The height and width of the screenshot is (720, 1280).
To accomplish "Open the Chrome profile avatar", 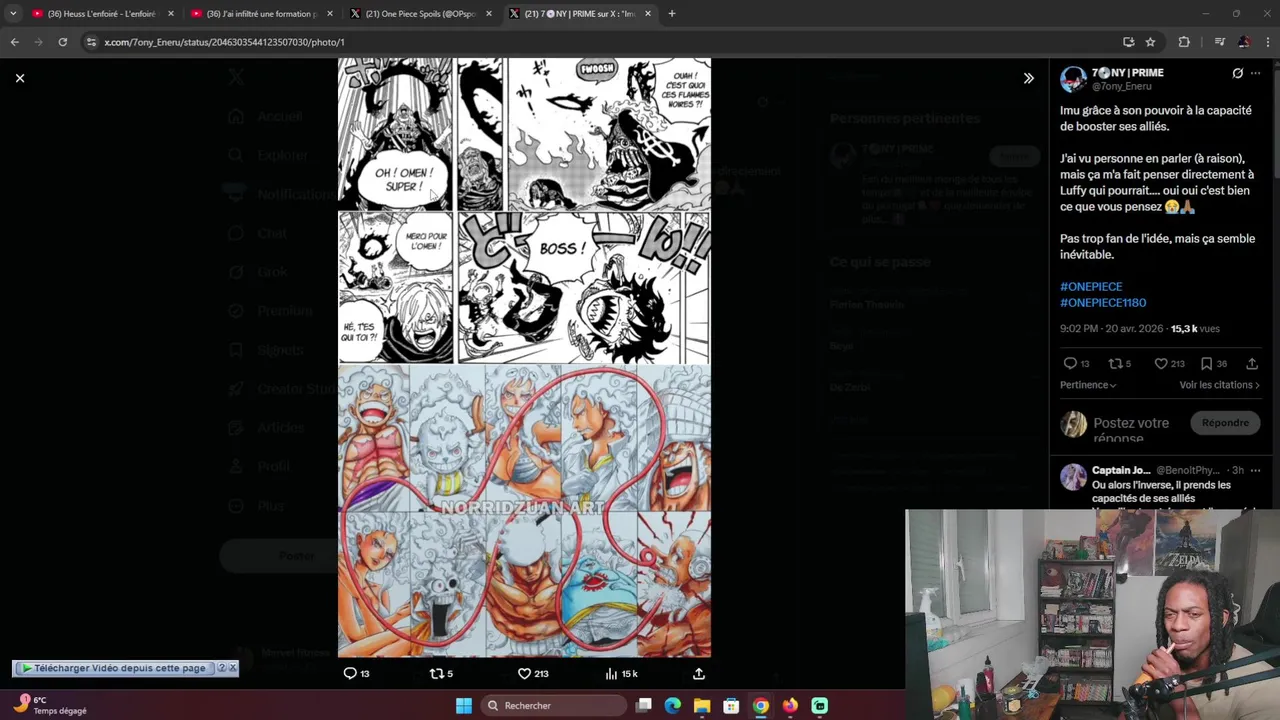I will tap(1244, 42).
